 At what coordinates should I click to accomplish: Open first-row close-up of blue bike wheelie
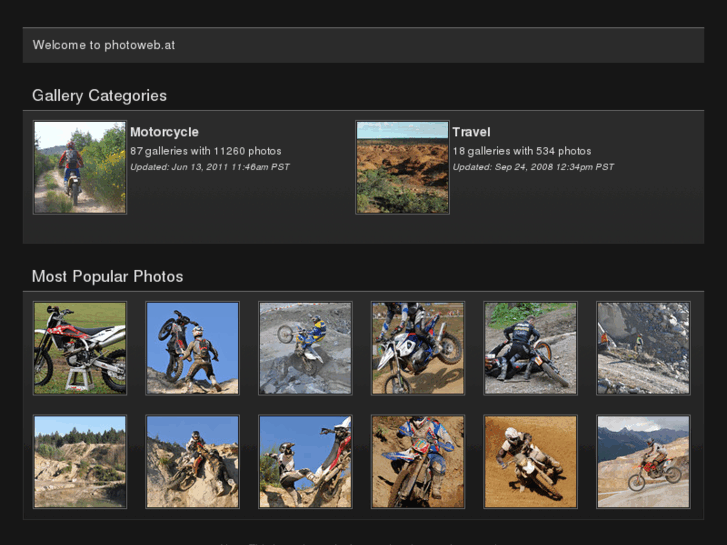coord(418,348)
